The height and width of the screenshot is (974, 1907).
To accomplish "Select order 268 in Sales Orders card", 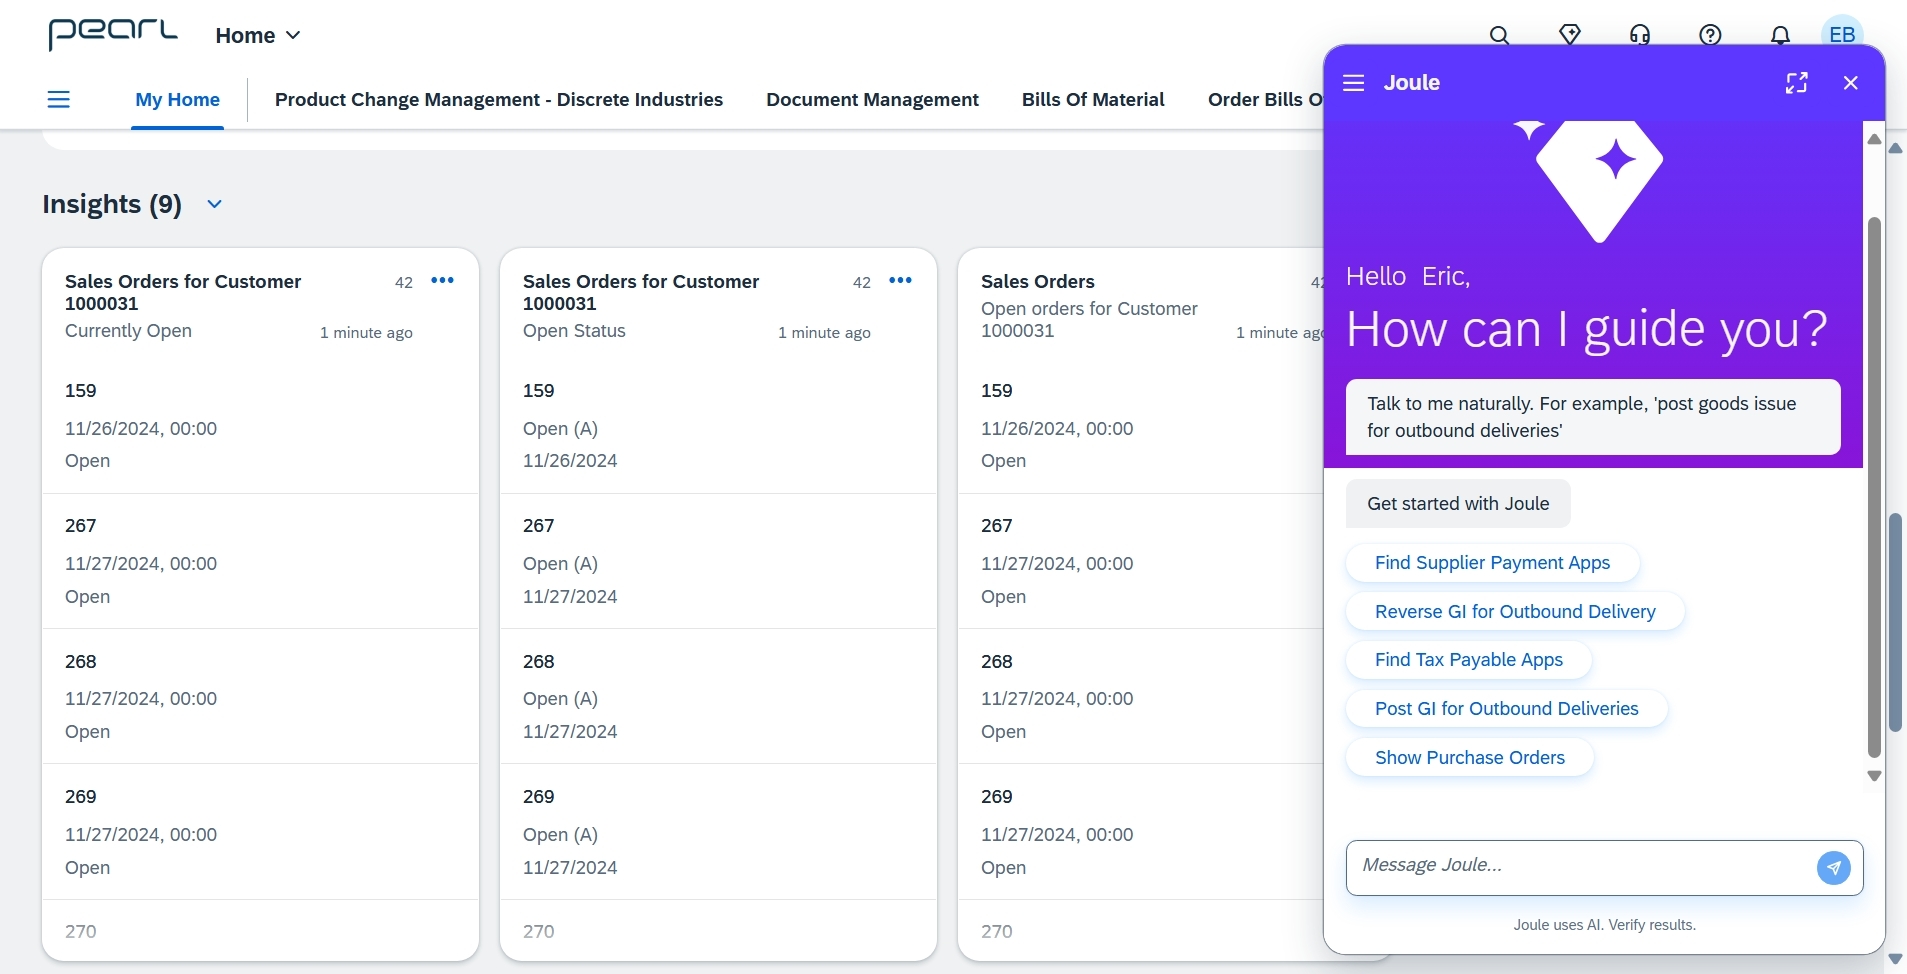I will pos(1141,696).
